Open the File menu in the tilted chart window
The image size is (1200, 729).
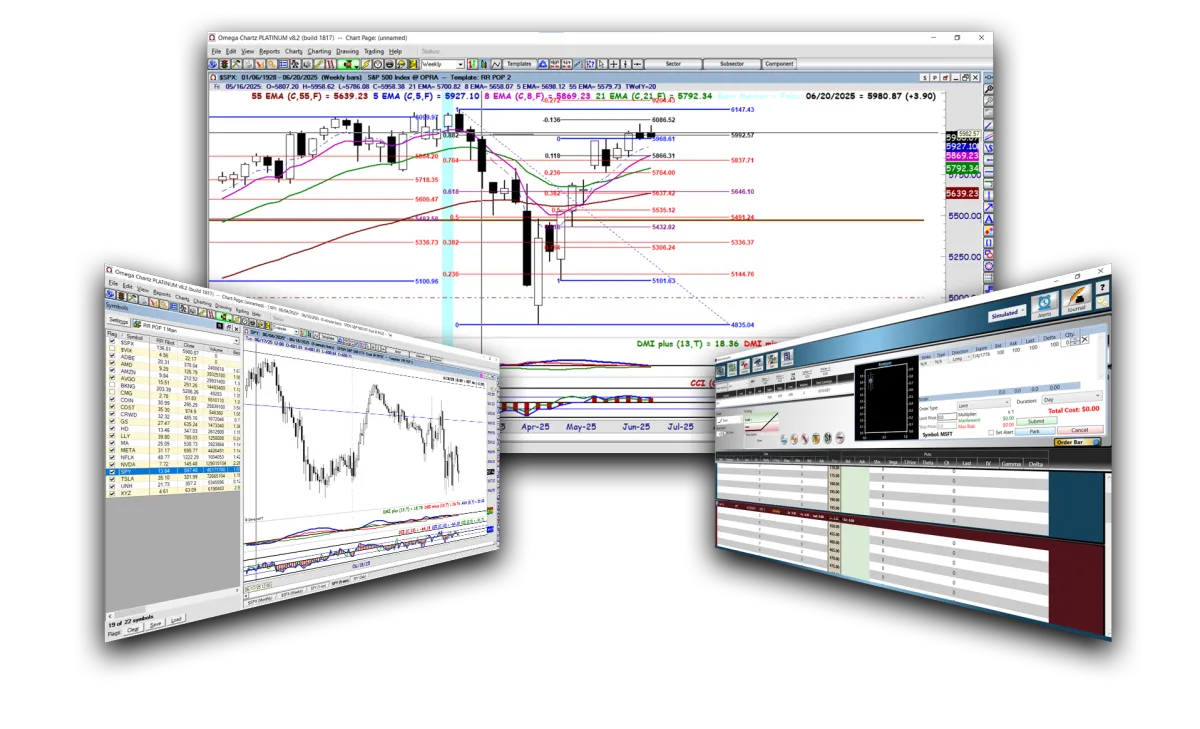coord(113,284)
